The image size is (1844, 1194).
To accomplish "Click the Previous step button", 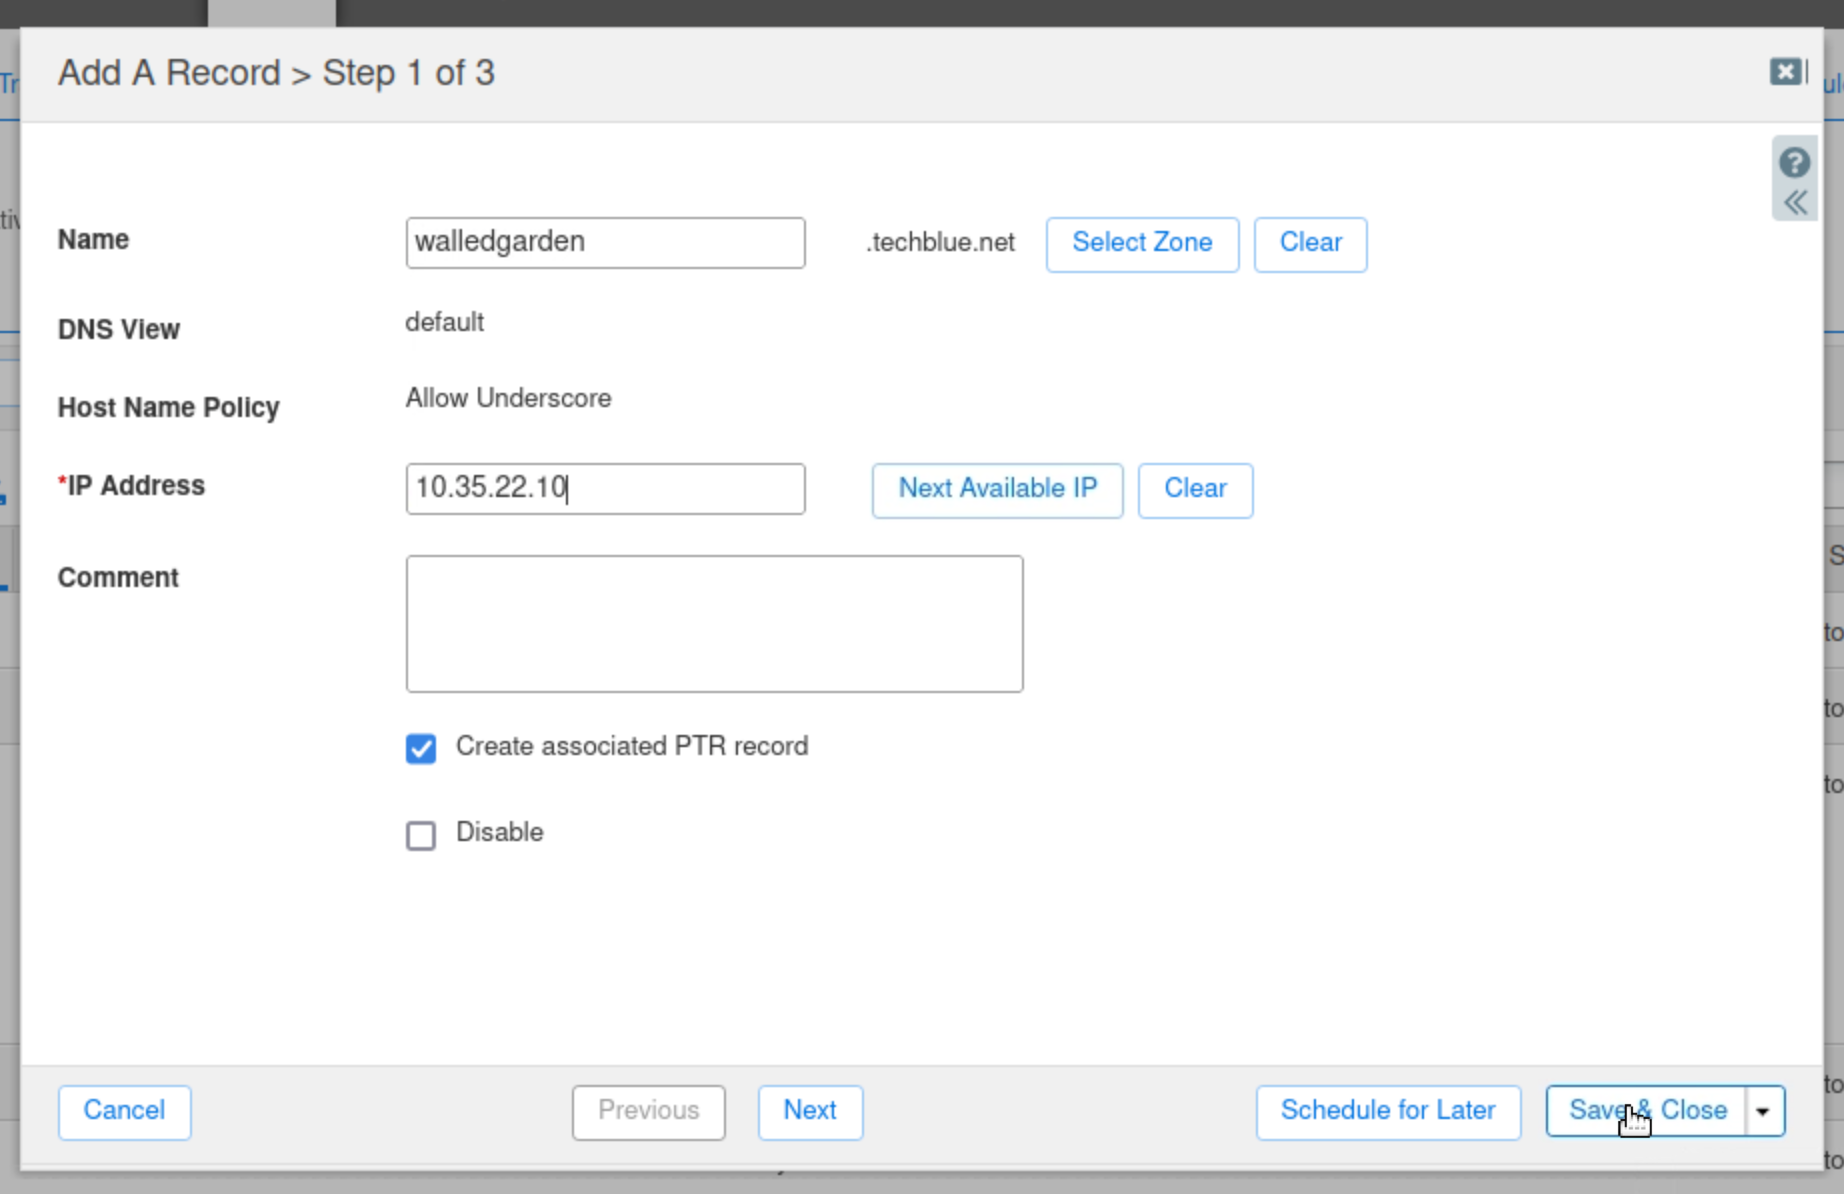I will [x=648, y=1112].
